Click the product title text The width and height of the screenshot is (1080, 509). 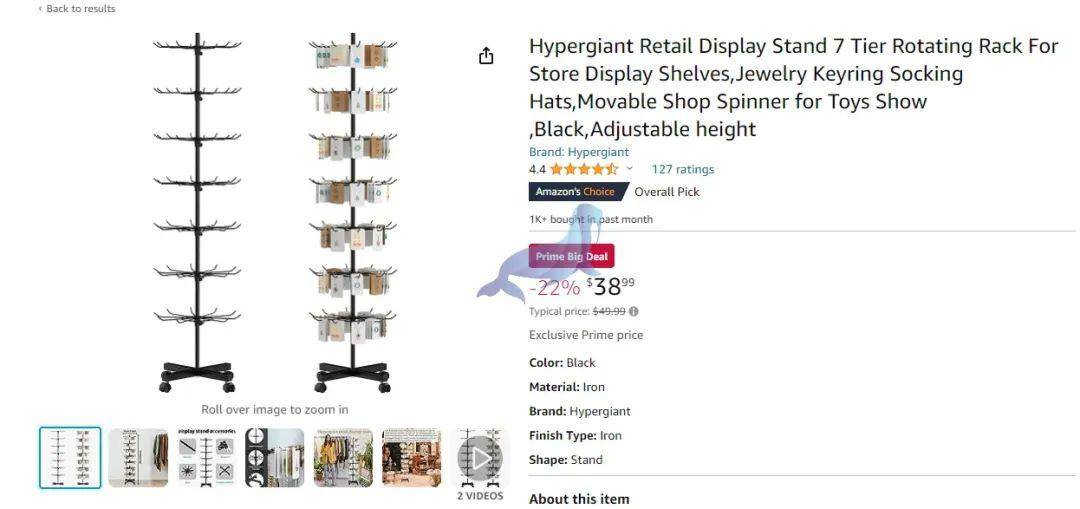pos(793,87)
